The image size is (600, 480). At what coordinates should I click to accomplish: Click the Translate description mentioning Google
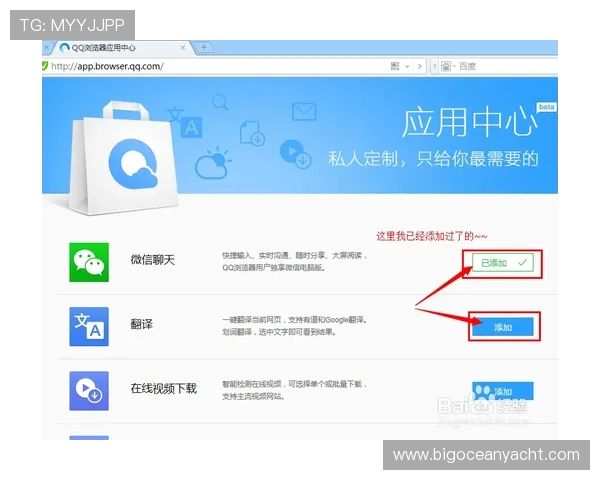pos(295,326)
